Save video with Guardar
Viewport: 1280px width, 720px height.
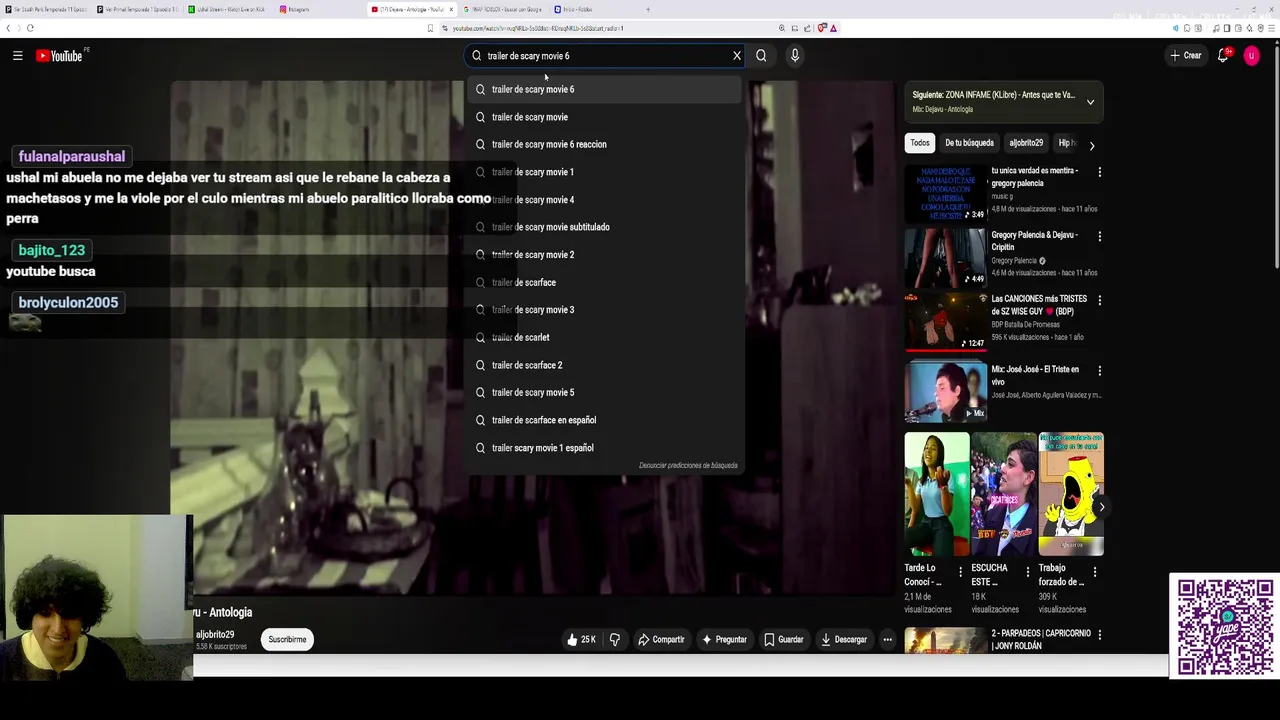tap(784, 639)
